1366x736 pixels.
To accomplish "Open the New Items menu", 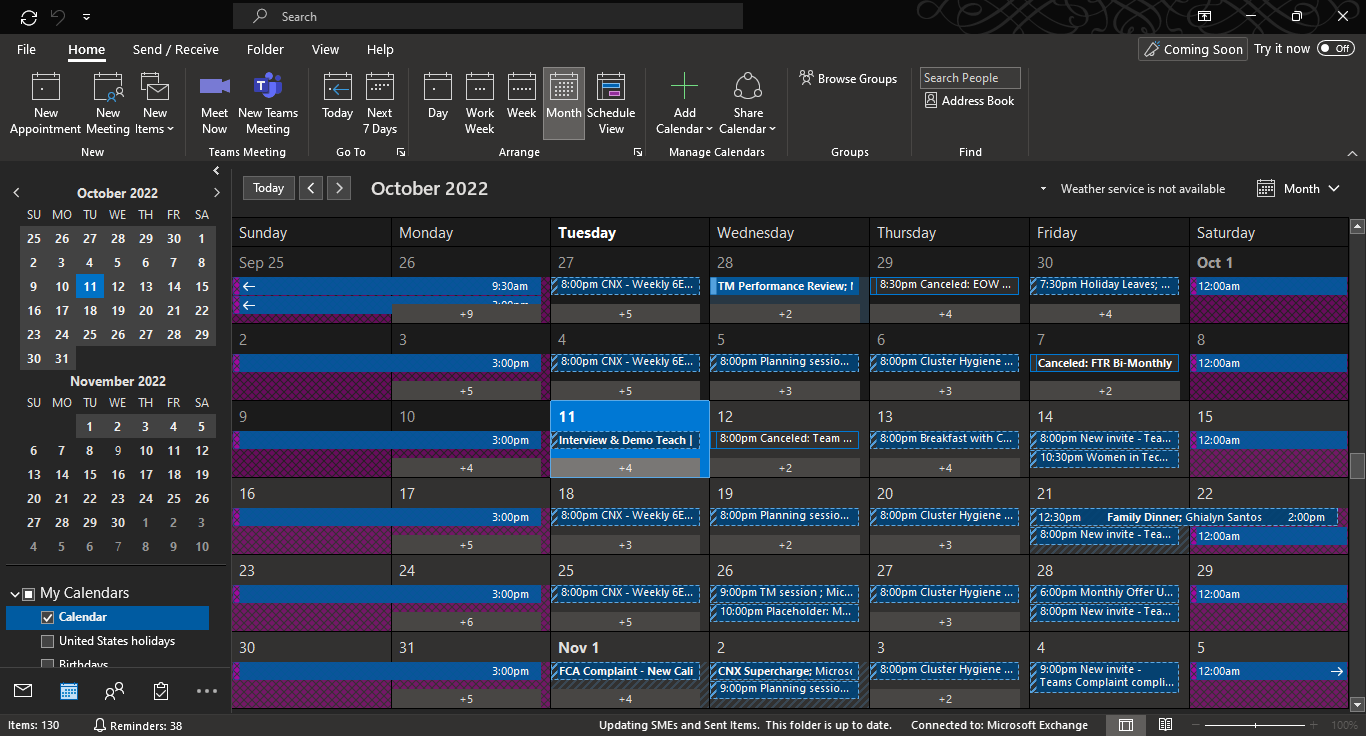I will pos(155,104).
